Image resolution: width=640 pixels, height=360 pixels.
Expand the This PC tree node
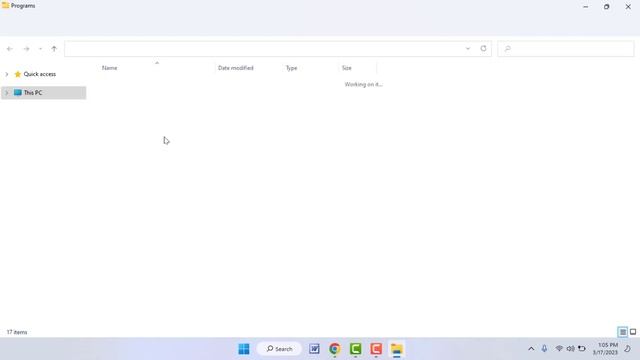(7, 93)
